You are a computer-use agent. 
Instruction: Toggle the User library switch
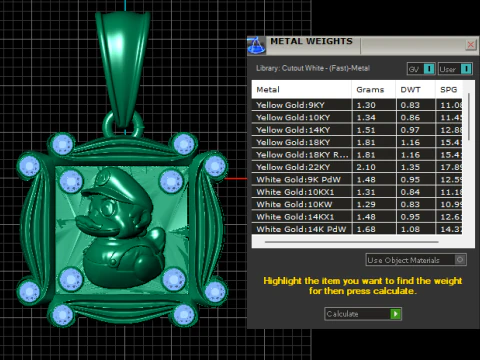pyautogui.click(x=455, y=69)
